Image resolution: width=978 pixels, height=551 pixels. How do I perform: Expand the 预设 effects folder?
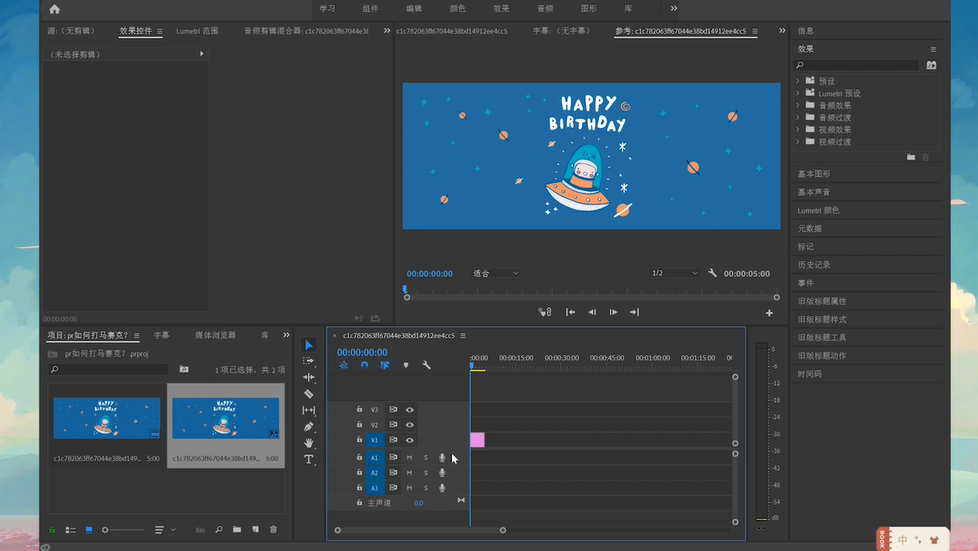tap(798, 80)
